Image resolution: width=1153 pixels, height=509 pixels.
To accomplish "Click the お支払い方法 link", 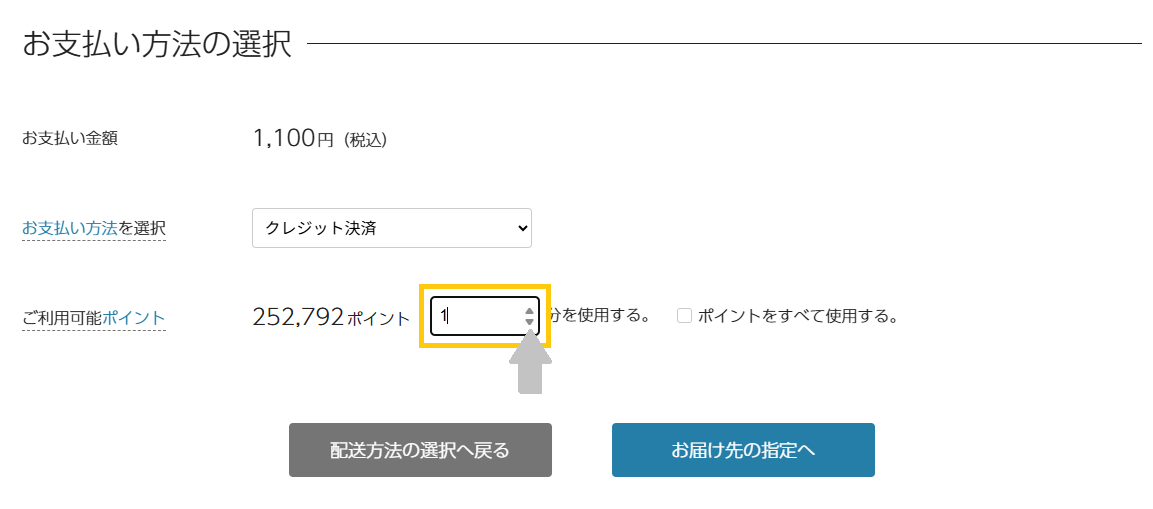I will tap(70, 229).
